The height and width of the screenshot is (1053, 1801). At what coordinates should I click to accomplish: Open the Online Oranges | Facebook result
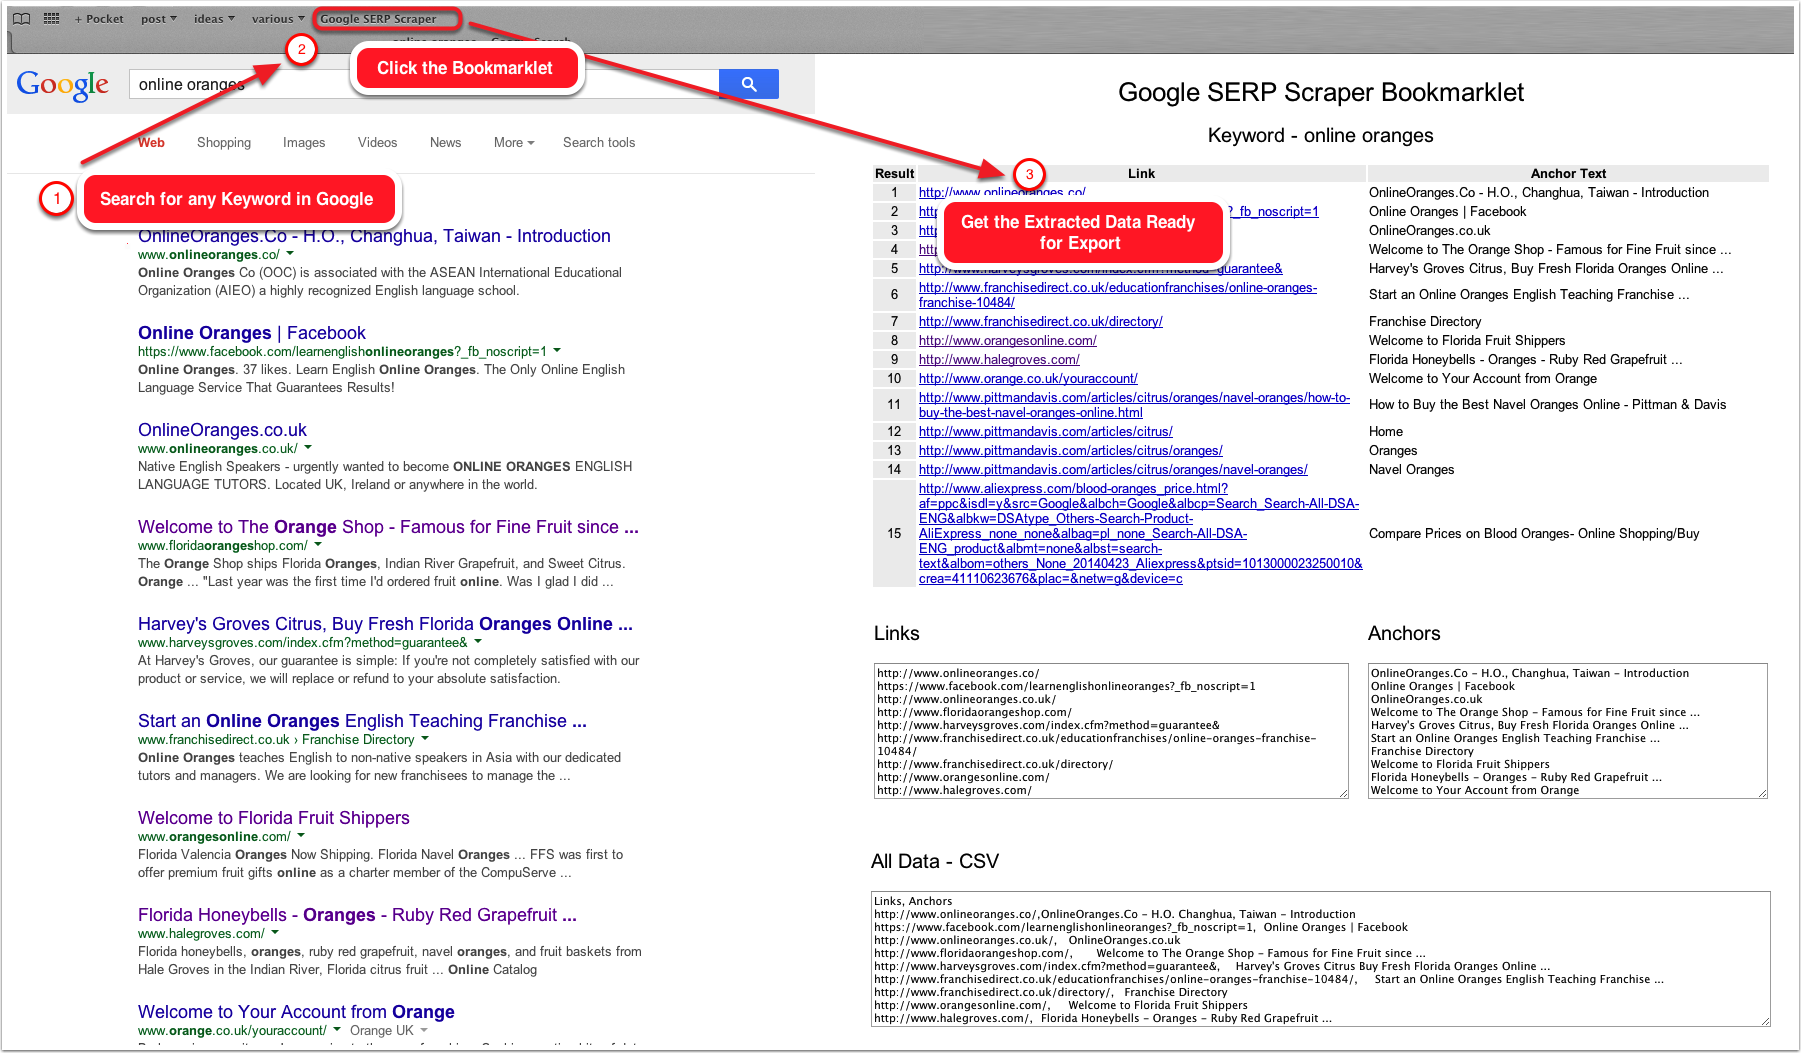click(252, 333)
